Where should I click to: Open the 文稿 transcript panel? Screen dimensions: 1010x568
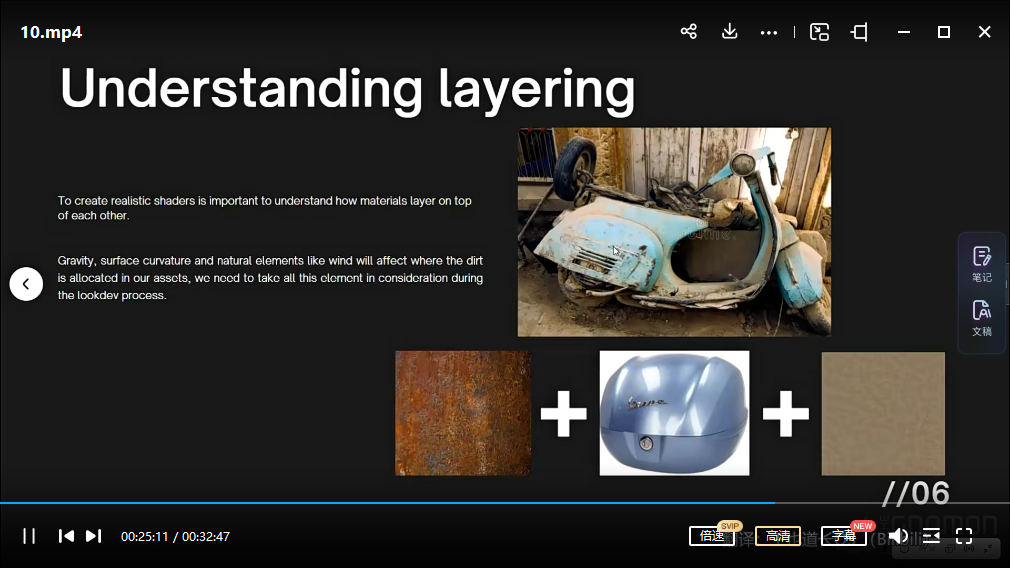tap(982, 318)
